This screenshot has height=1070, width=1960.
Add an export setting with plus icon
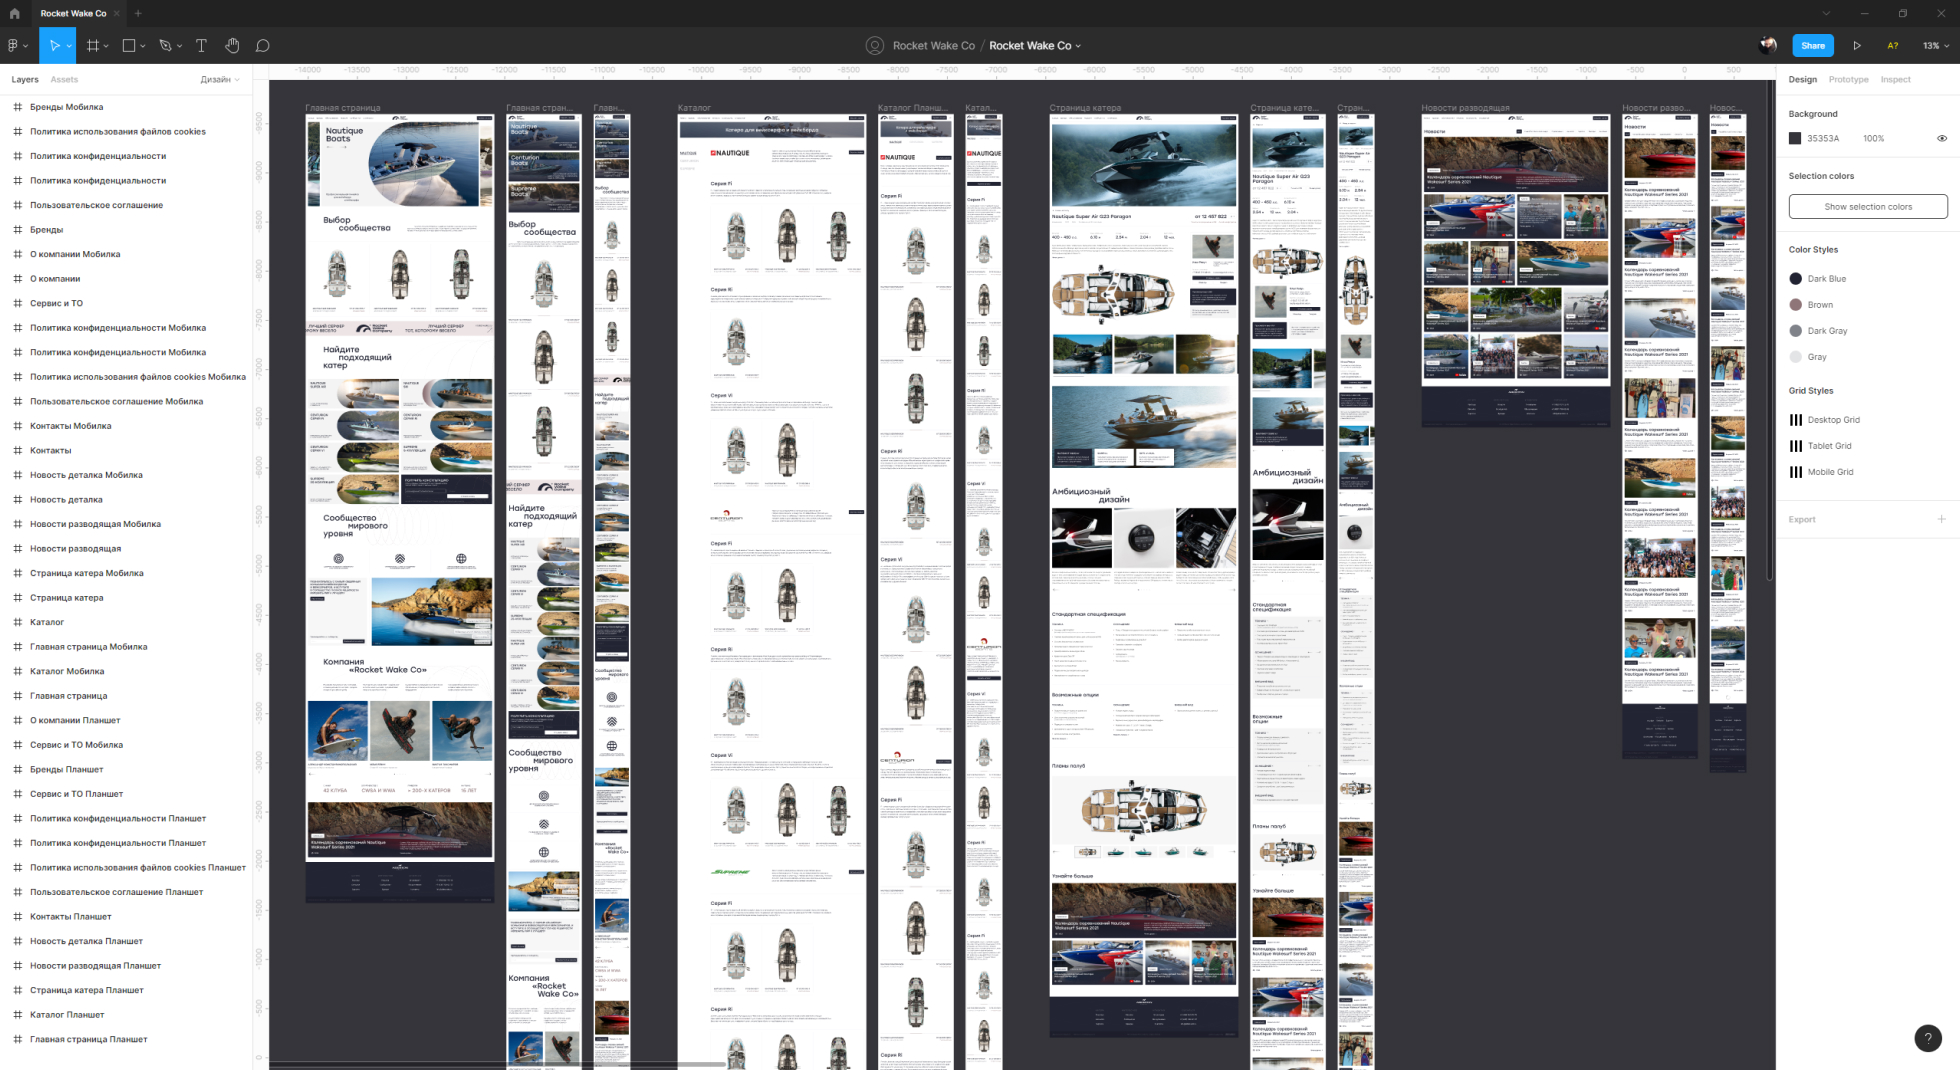tap(1941, 519)
